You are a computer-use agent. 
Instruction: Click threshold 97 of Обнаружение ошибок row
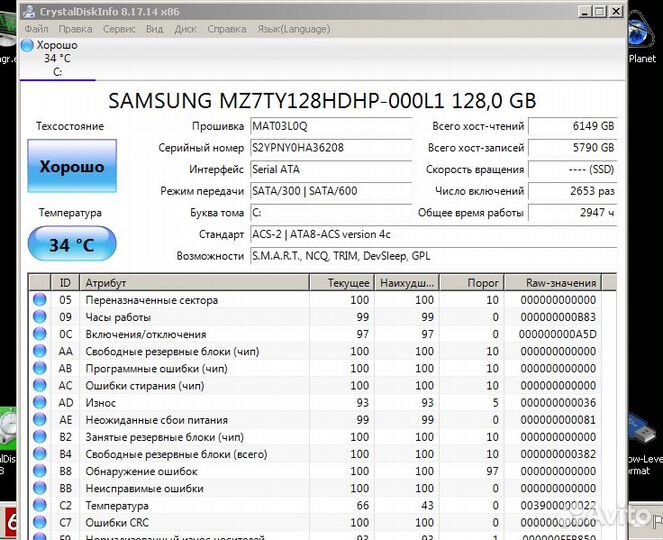(x=492, y=471)
